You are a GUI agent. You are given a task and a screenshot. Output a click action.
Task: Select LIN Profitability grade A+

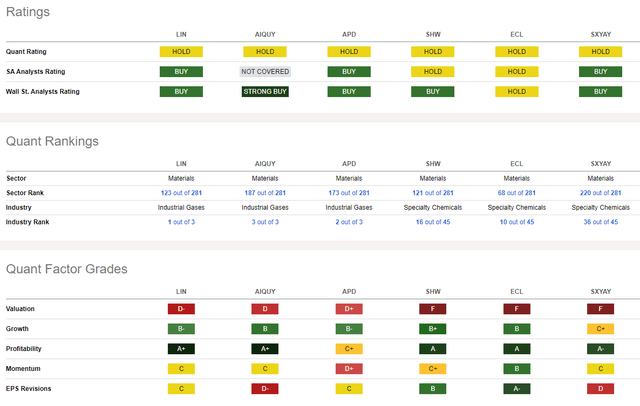click(181, 349)
